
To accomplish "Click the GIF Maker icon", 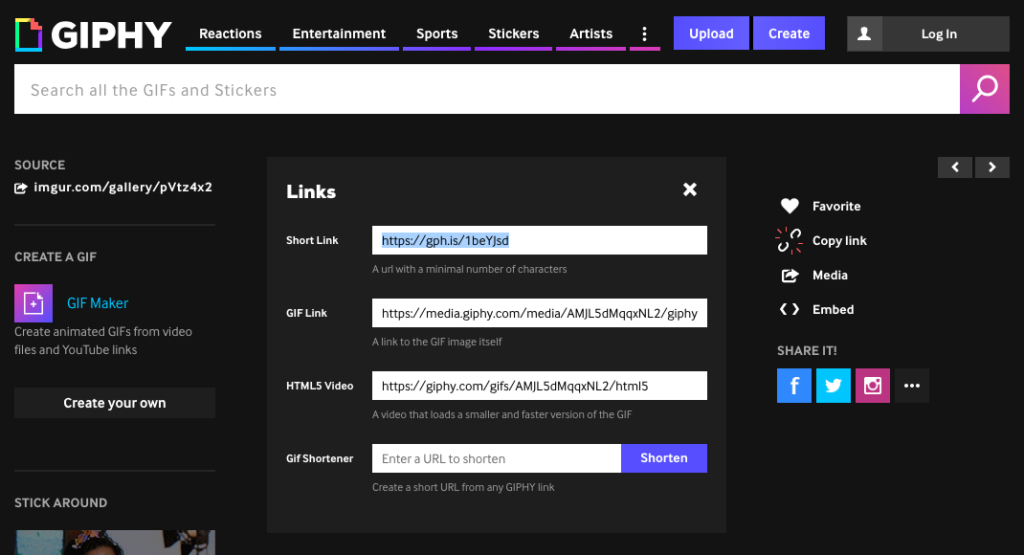I will point(33,303).
